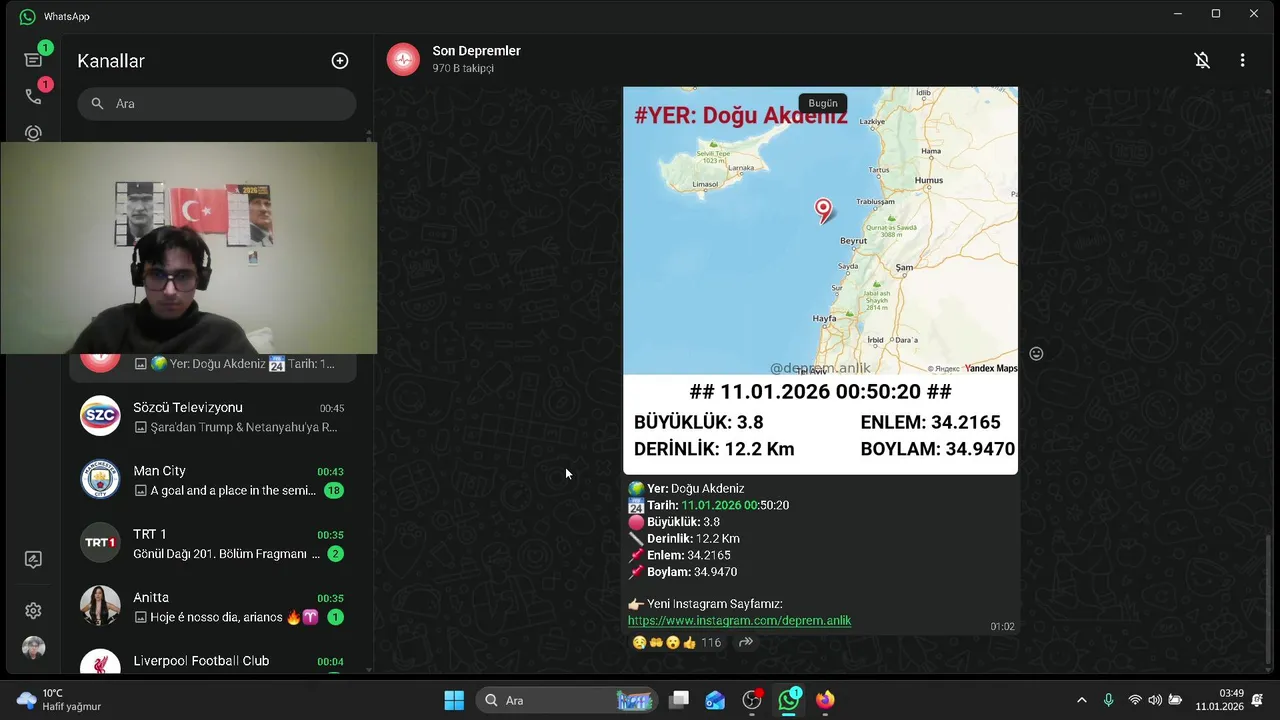The height and width of the screenshot is (720, 1280).
Task: Open WhatsApp settings gear
Action: tap(33, 610)
